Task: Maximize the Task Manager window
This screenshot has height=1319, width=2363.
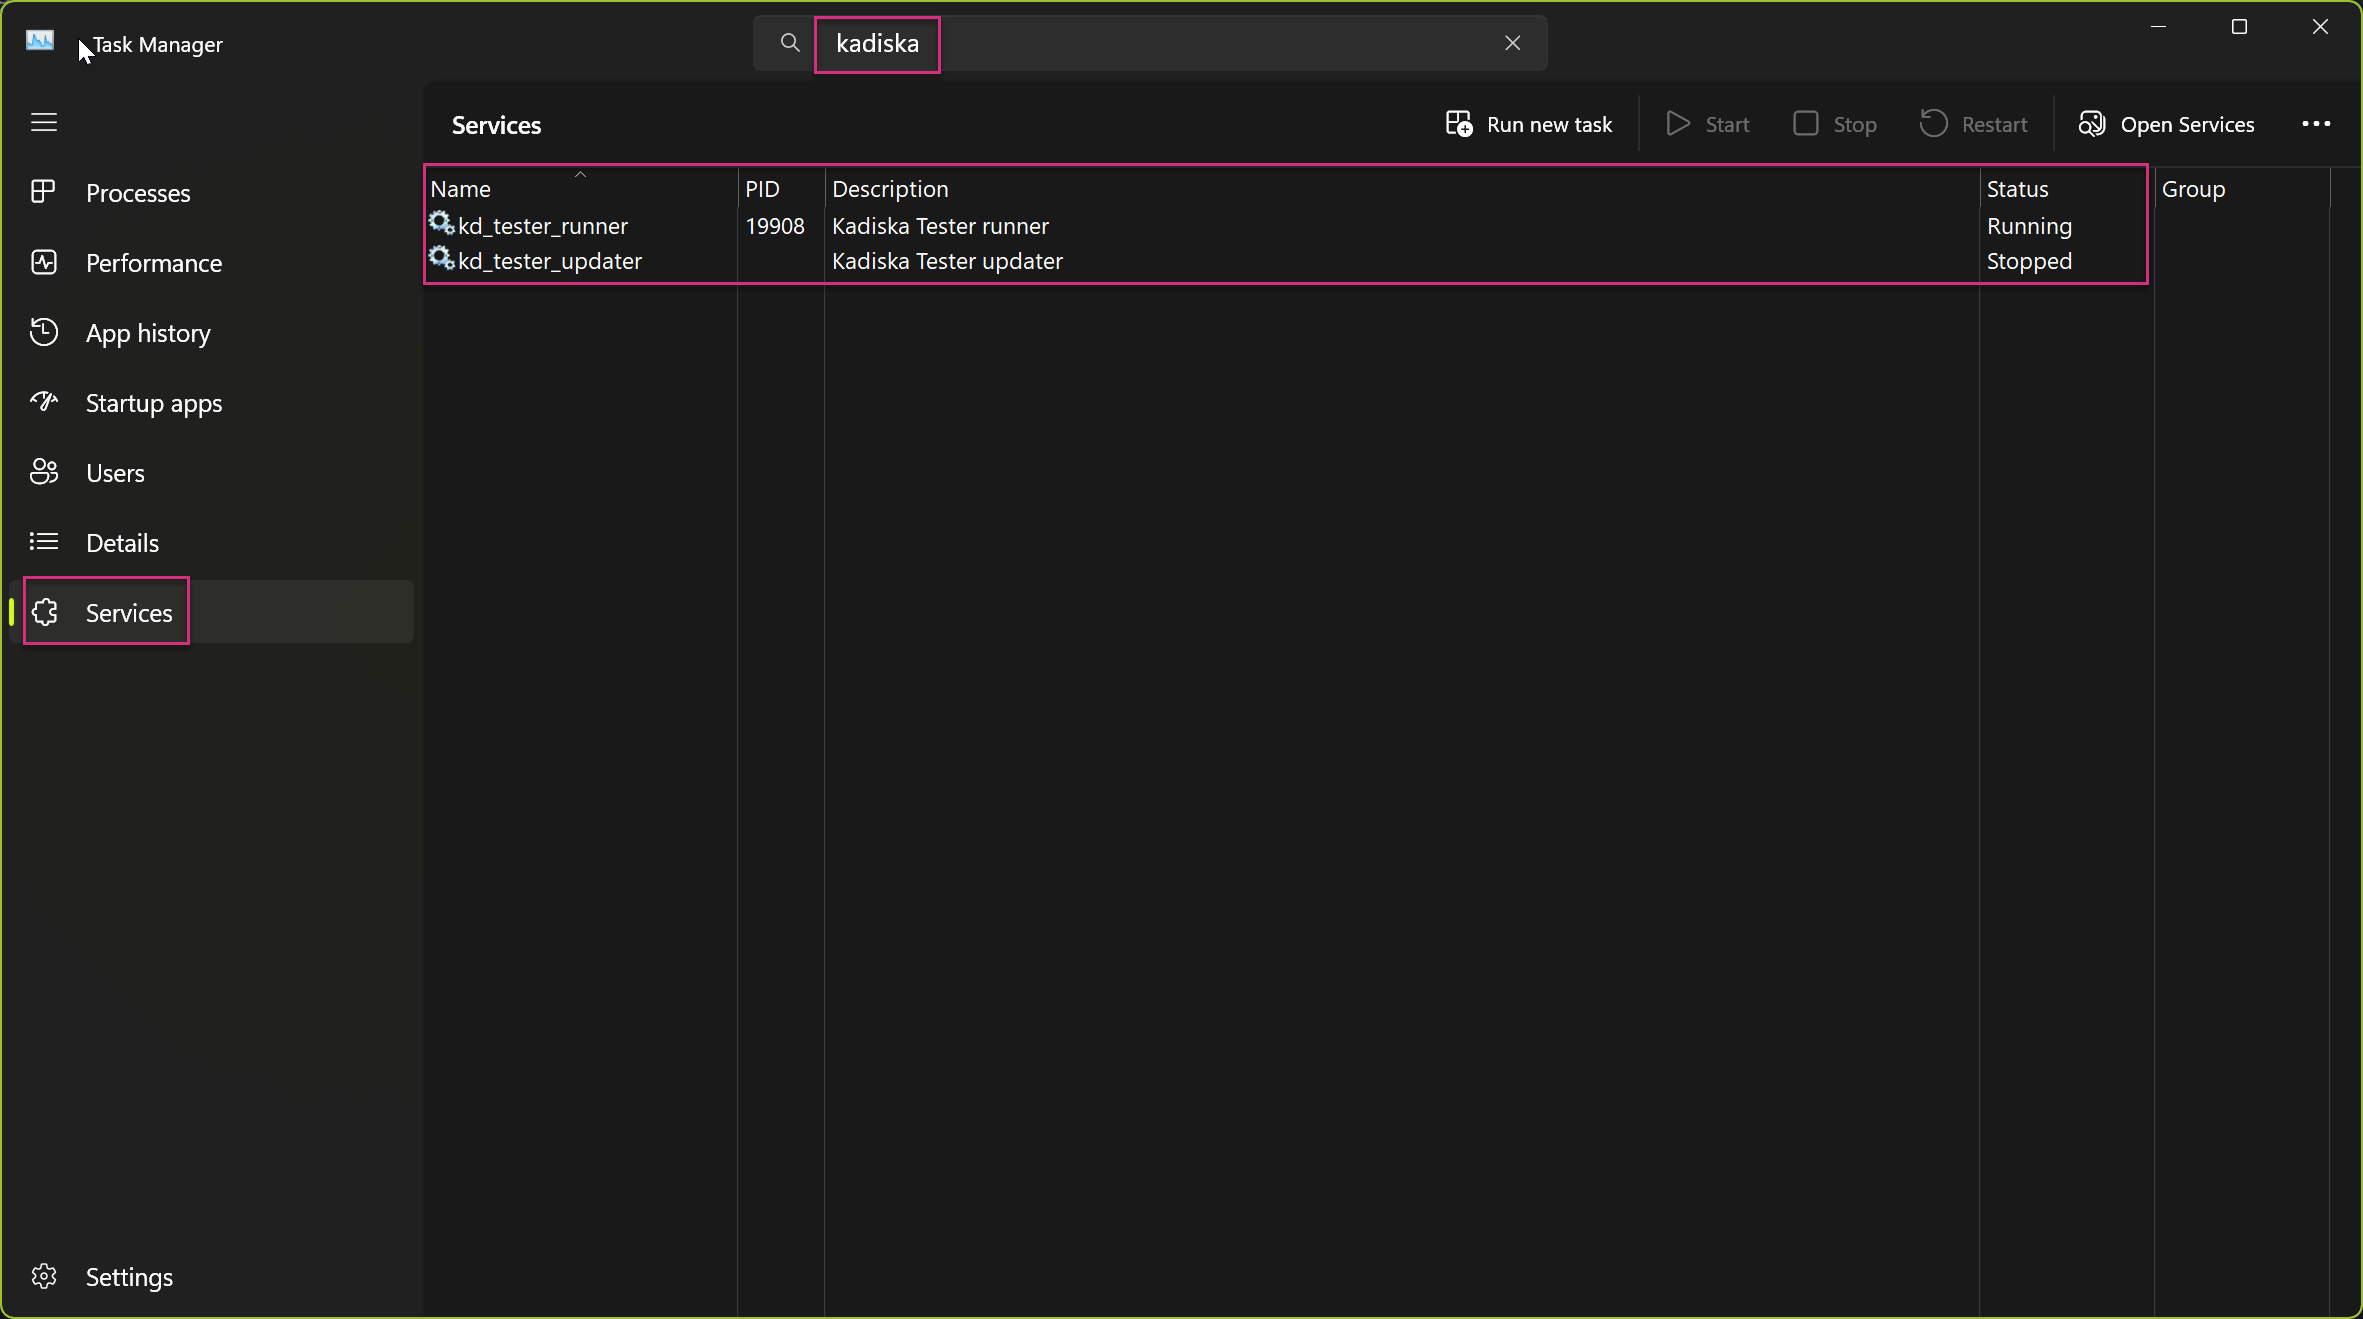Action: click(x=2239, y=27)
